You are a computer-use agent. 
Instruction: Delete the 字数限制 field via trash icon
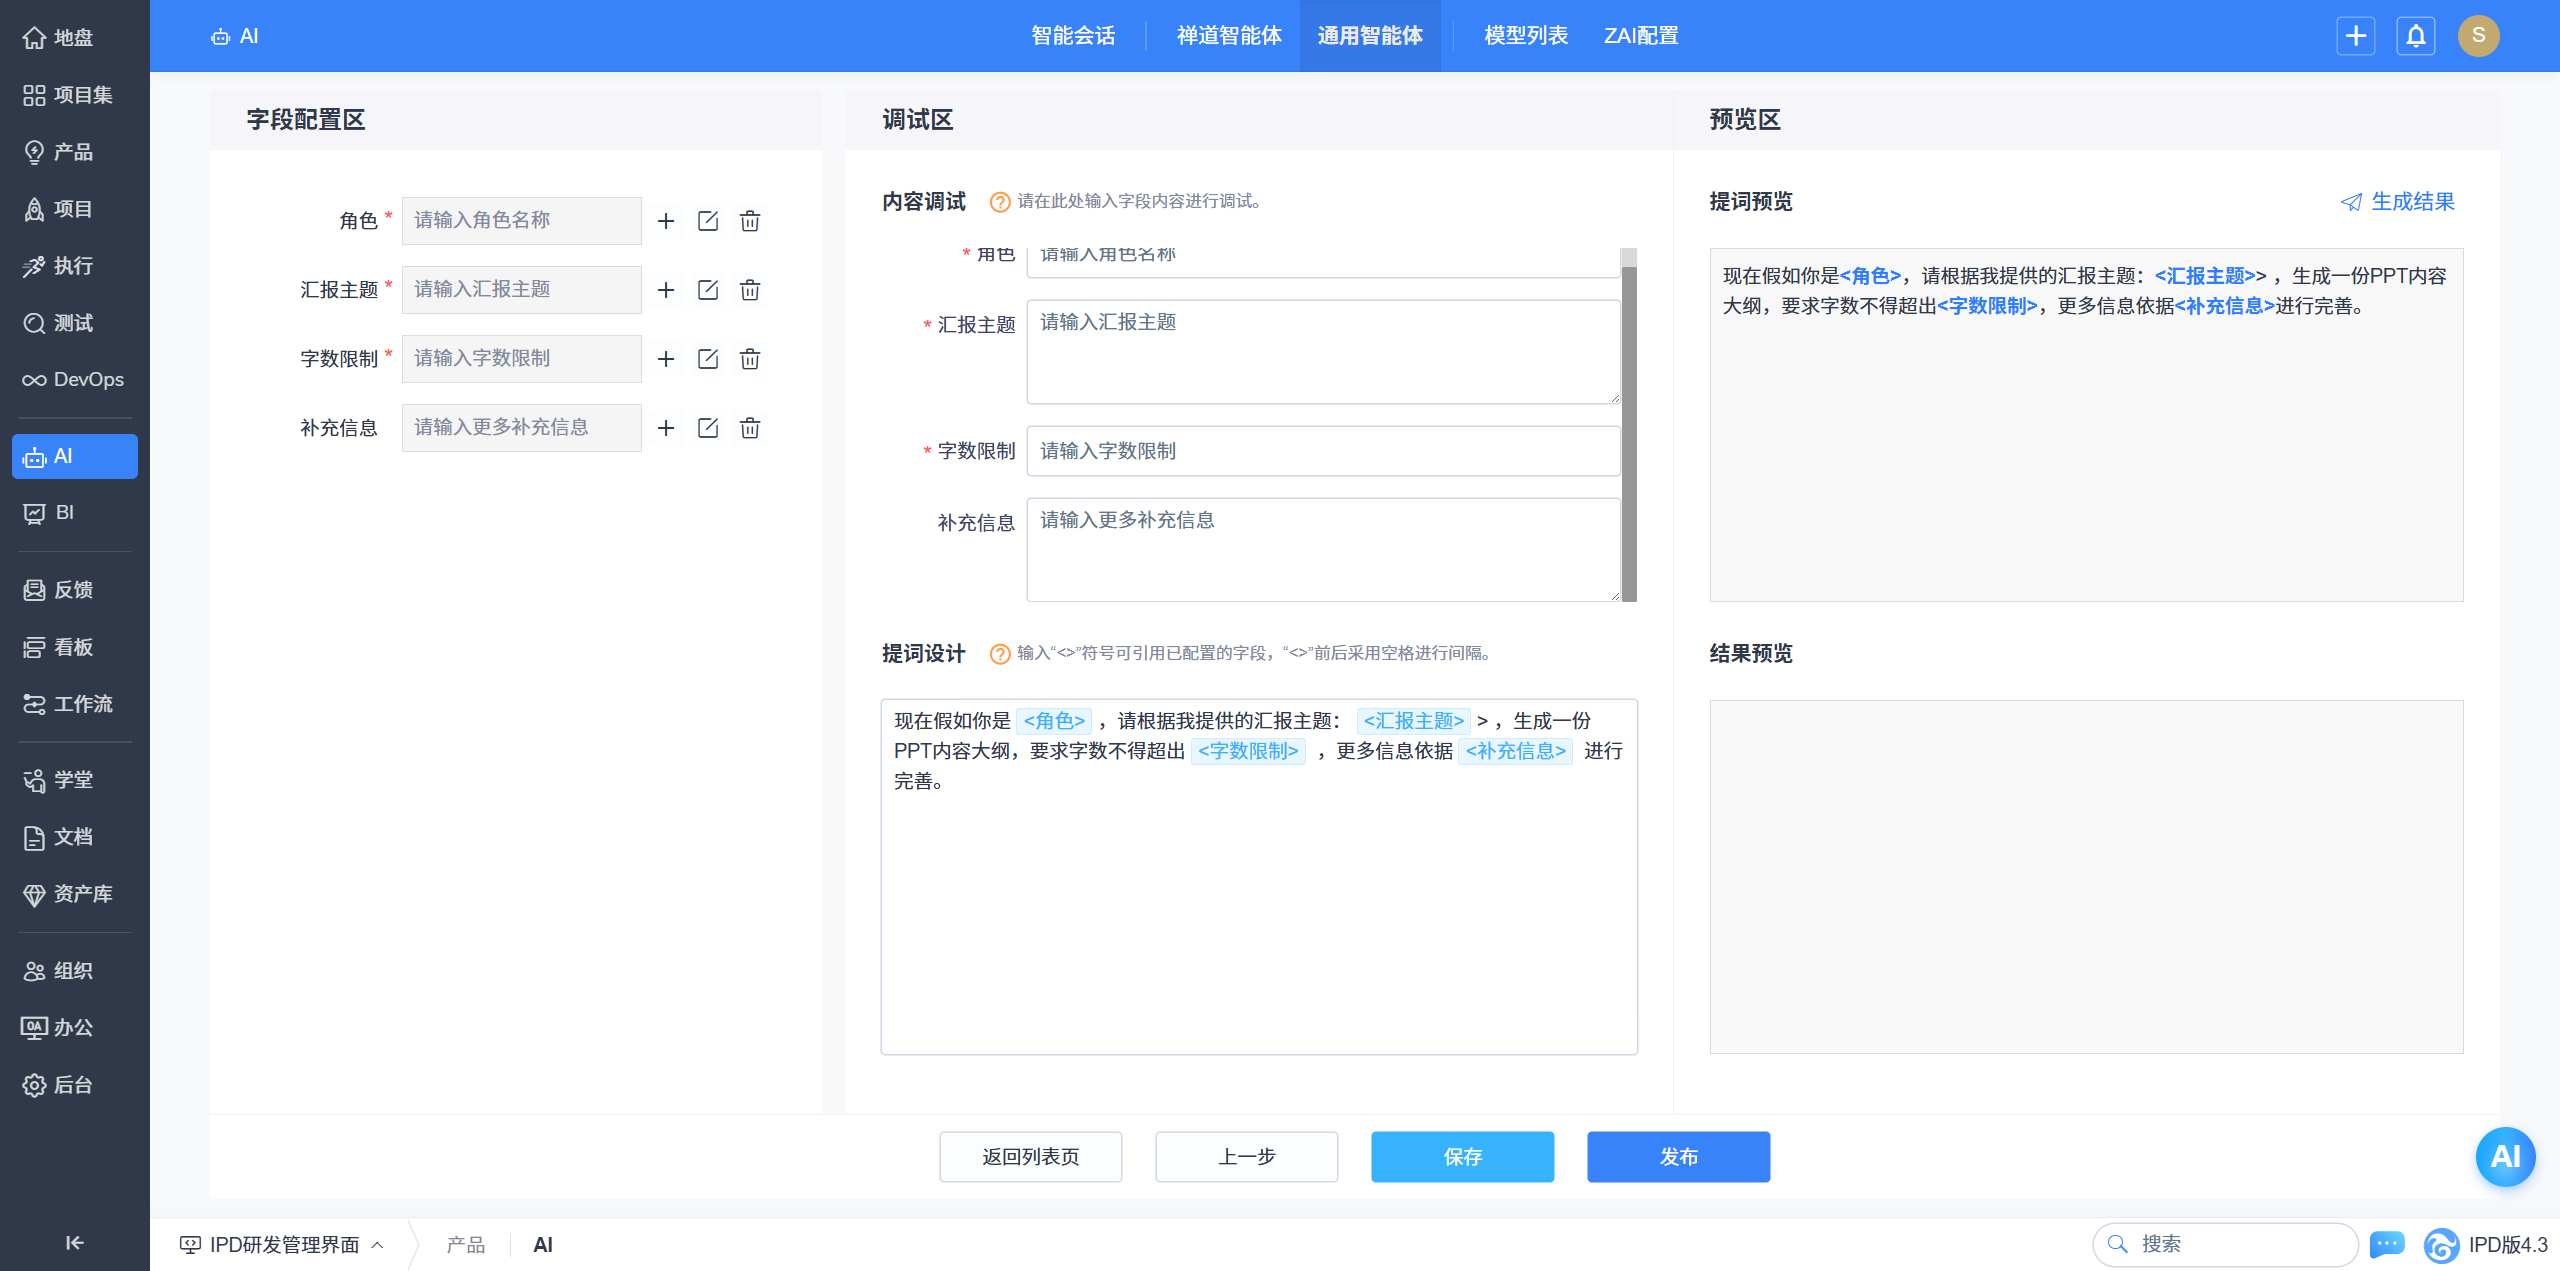pyautogui.click(x=750, y=359)
